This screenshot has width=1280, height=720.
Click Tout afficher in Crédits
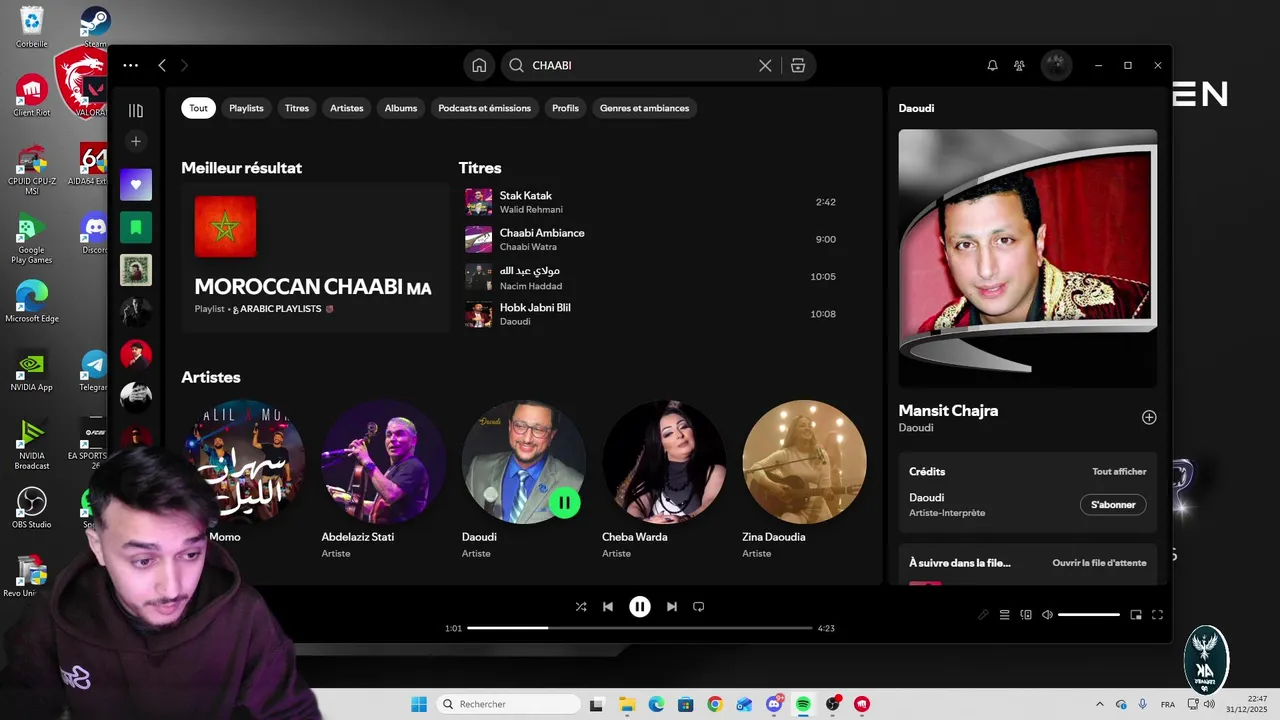point(1119,472)
